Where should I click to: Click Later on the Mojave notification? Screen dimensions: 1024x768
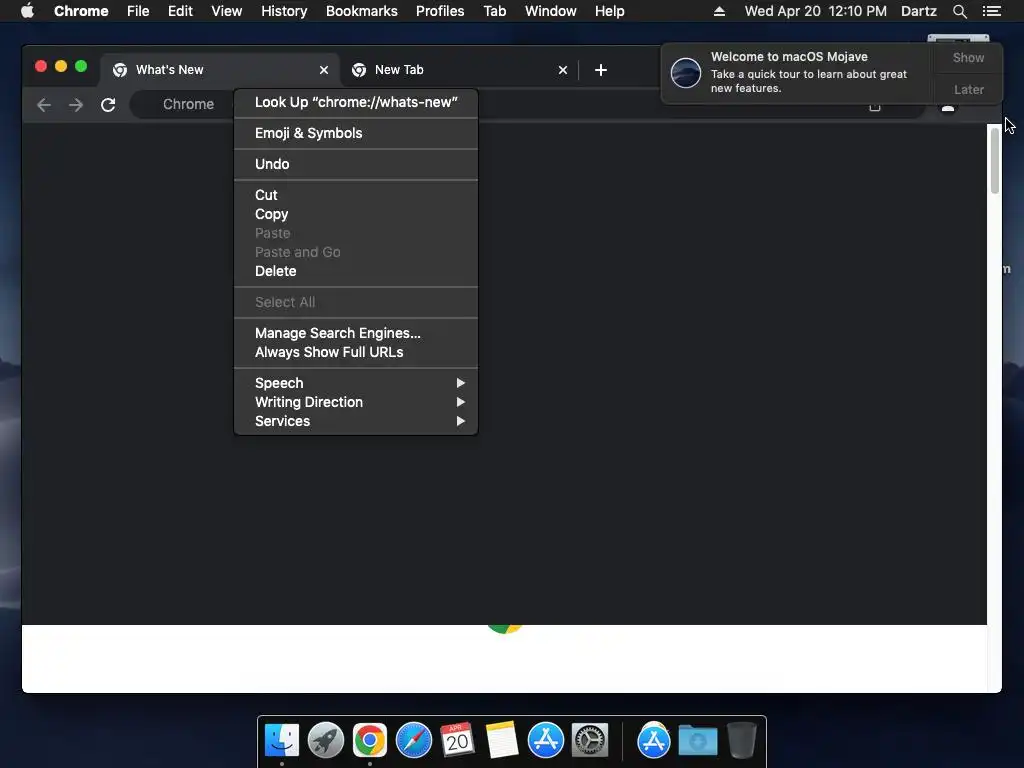point(968,89)
